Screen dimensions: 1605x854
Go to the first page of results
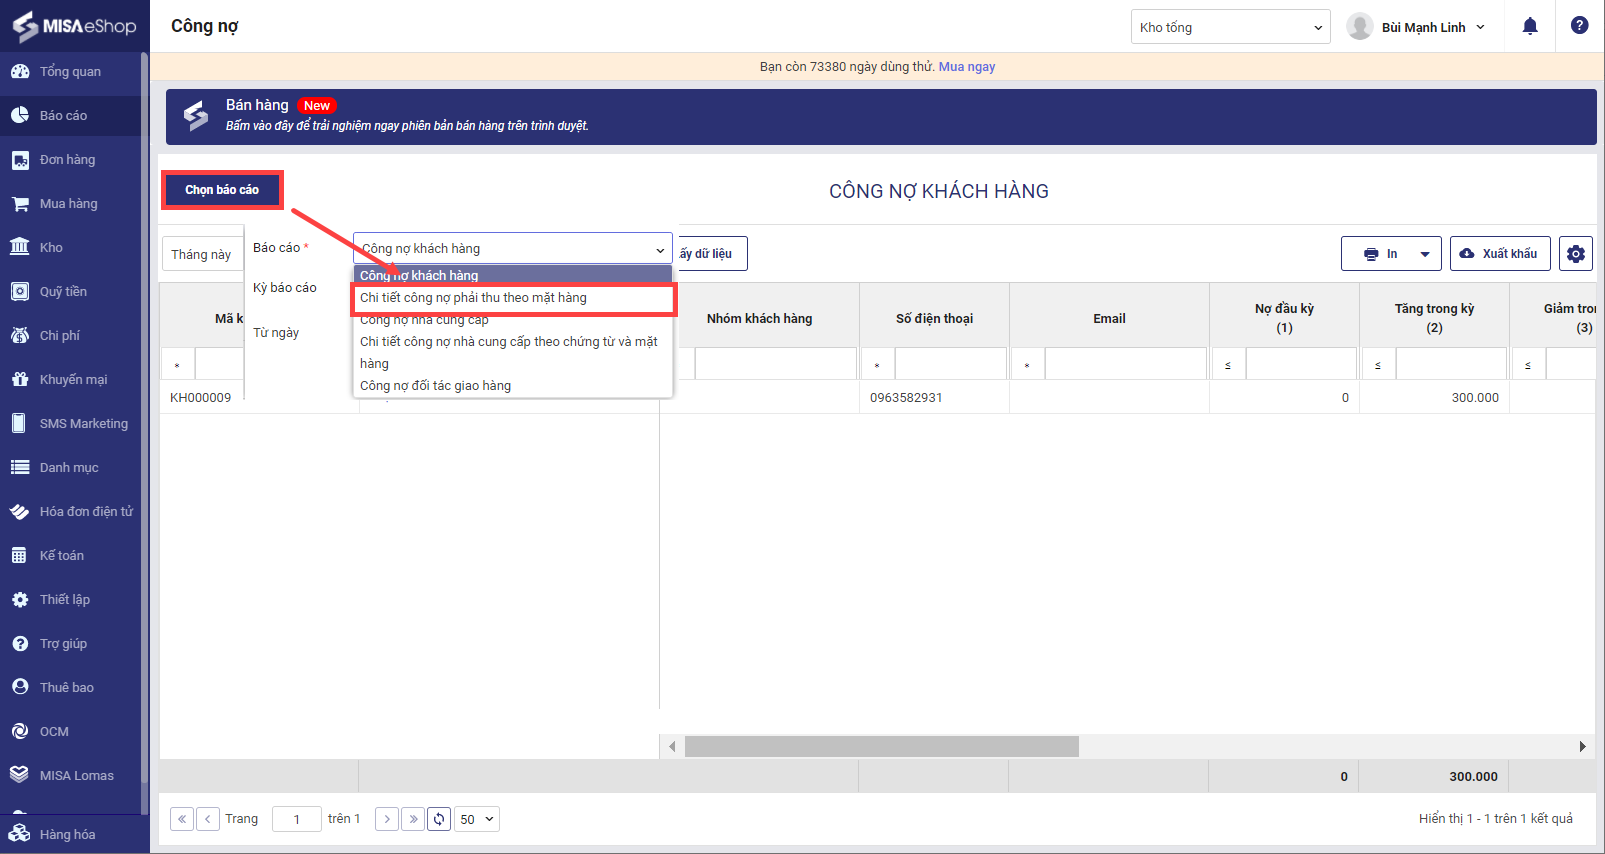coord(182,819)
